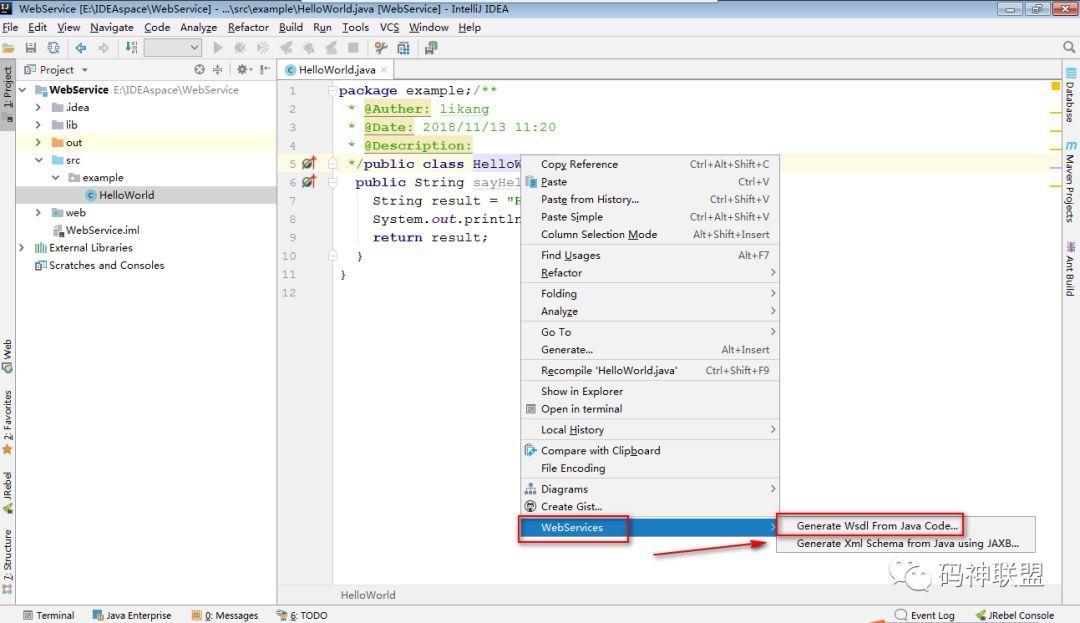Screen dimensions: 1080x623
Task: Open the Messages tool window
Action: tap(225, 615)
